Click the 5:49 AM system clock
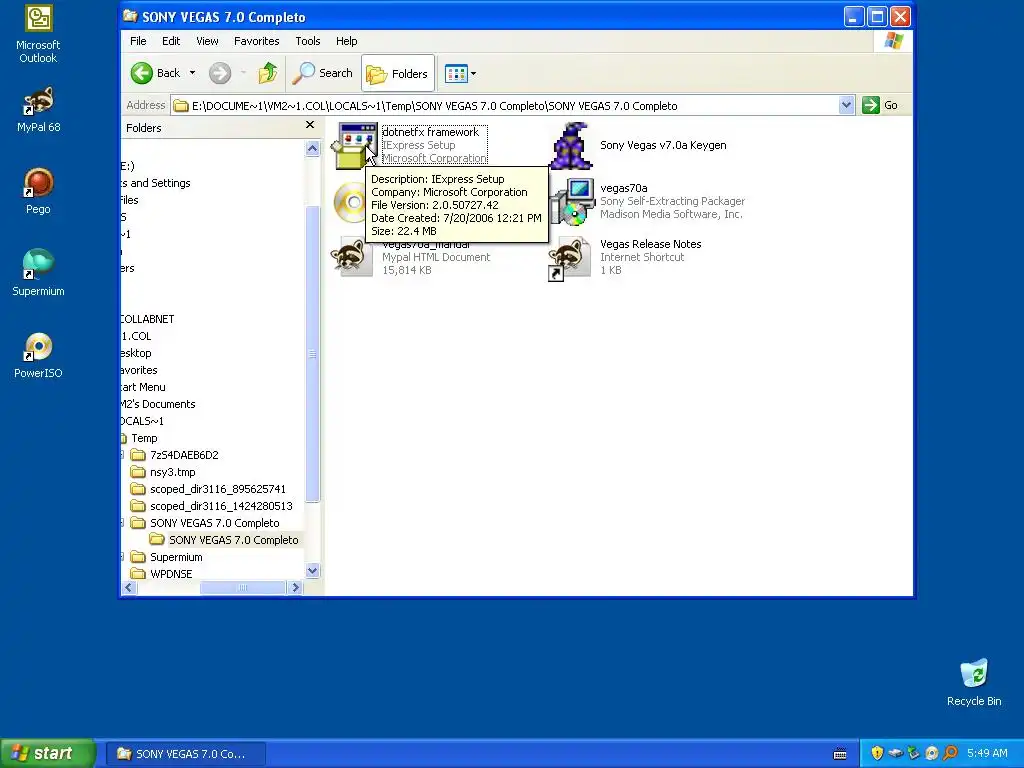 point(987,753)
